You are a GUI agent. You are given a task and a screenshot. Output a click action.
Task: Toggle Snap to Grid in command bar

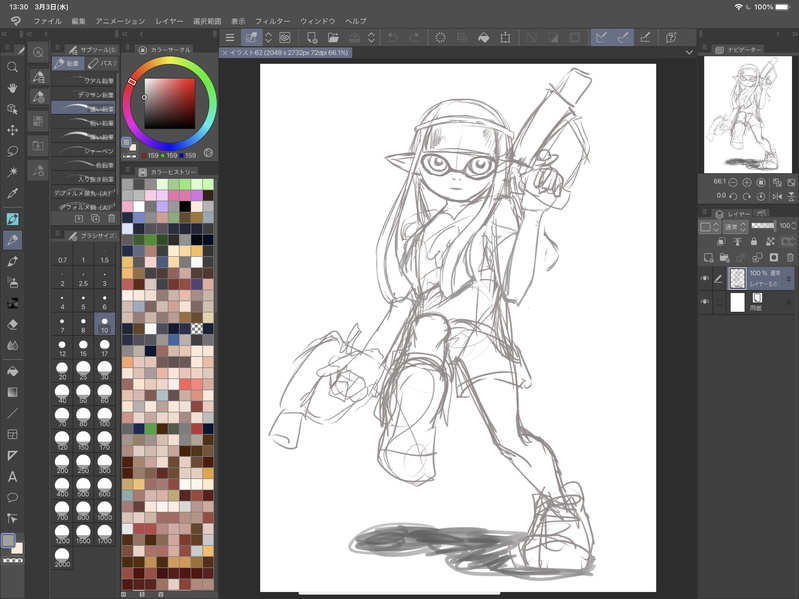click(x=645, y=37)
